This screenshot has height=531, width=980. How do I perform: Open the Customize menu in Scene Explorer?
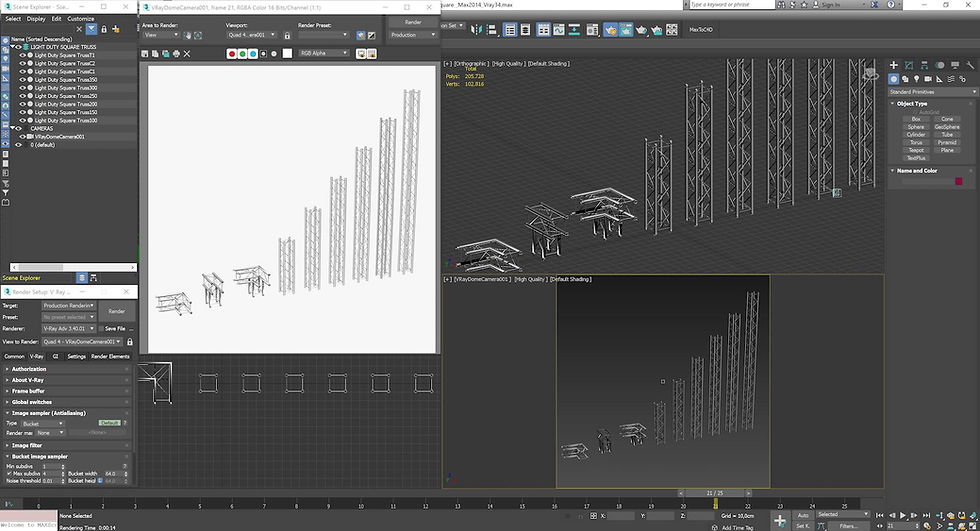[x=81, y=18]
